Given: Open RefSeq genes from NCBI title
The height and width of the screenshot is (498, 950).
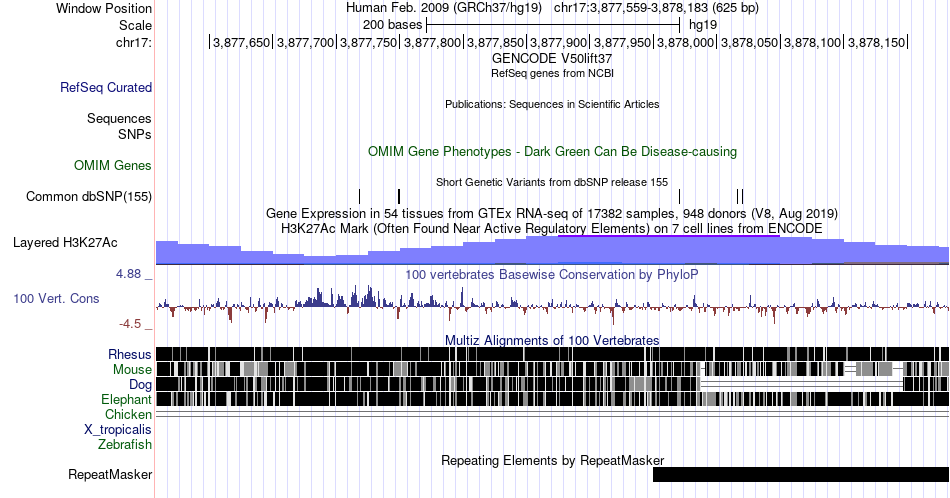Looking at the screenshot, I should 552,73.
